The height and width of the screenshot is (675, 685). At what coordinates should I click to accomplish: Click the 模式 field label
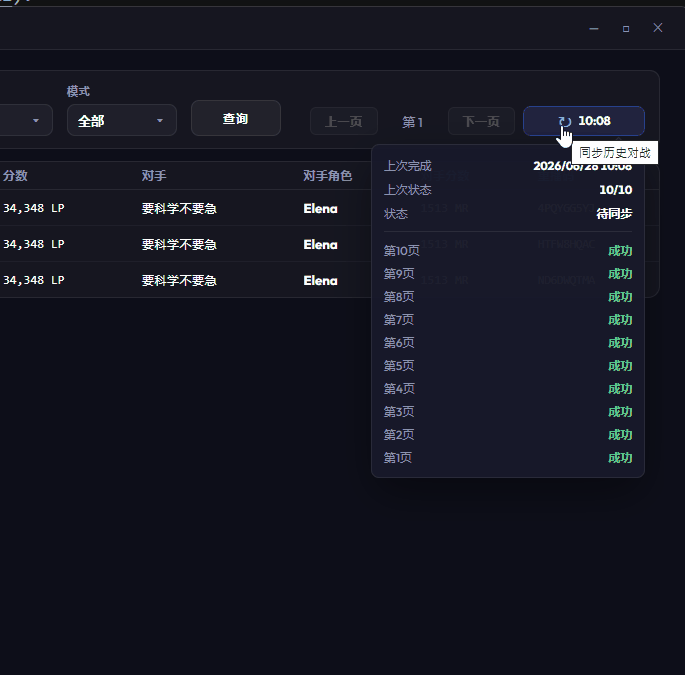tap(78, 91)
